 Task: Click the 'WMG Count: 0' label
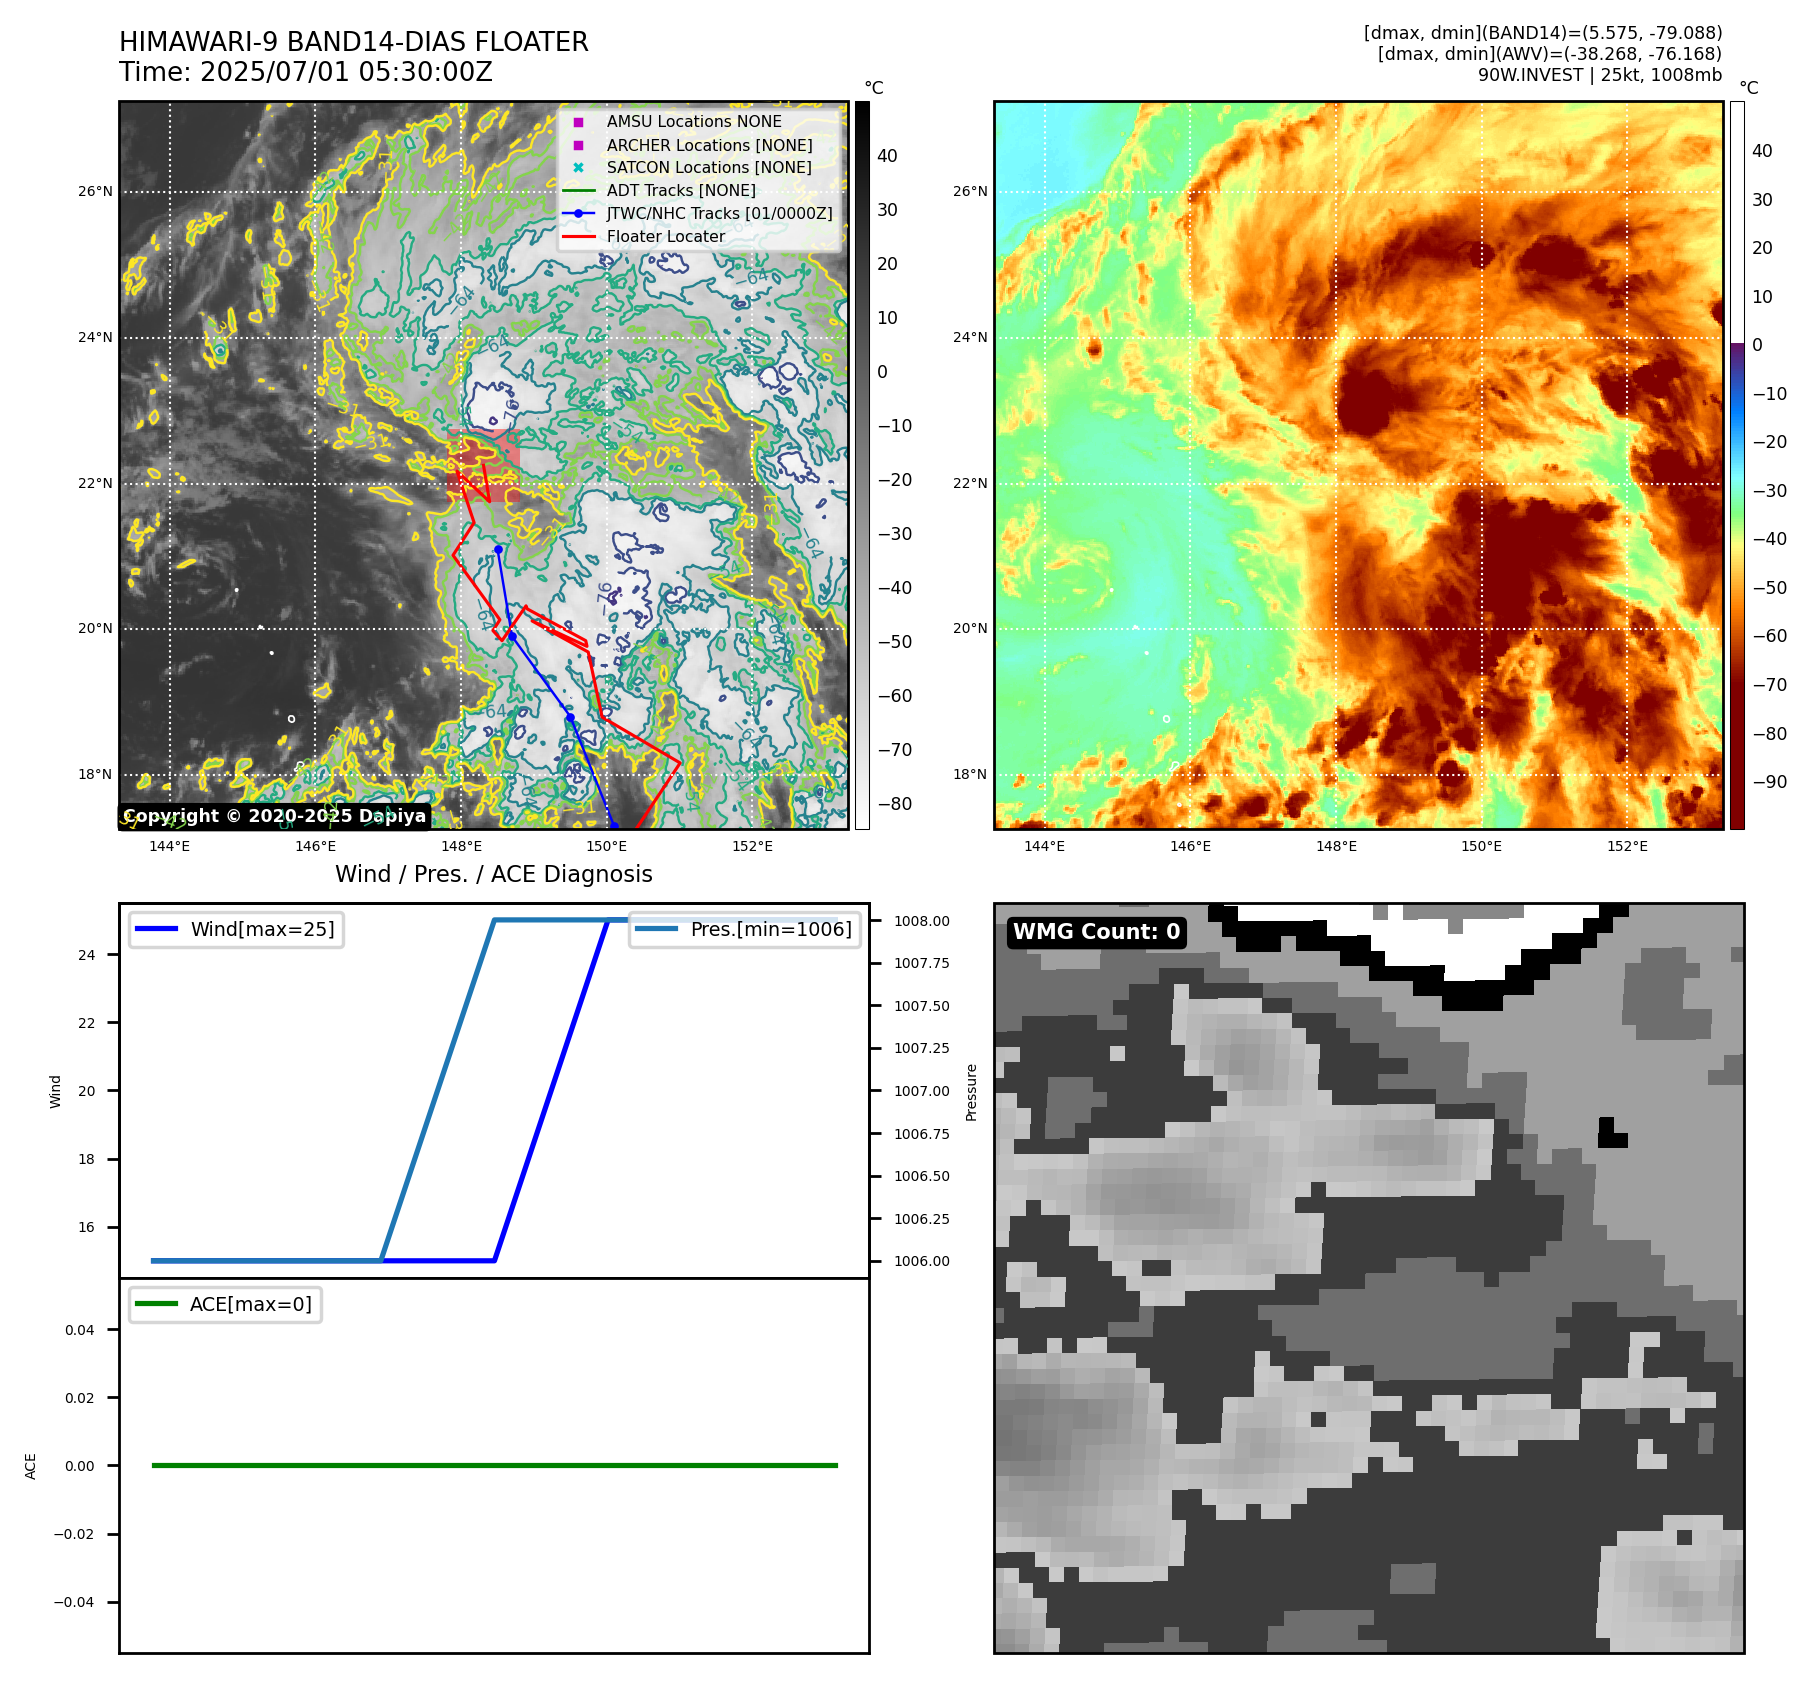[x=1097, y=932]
